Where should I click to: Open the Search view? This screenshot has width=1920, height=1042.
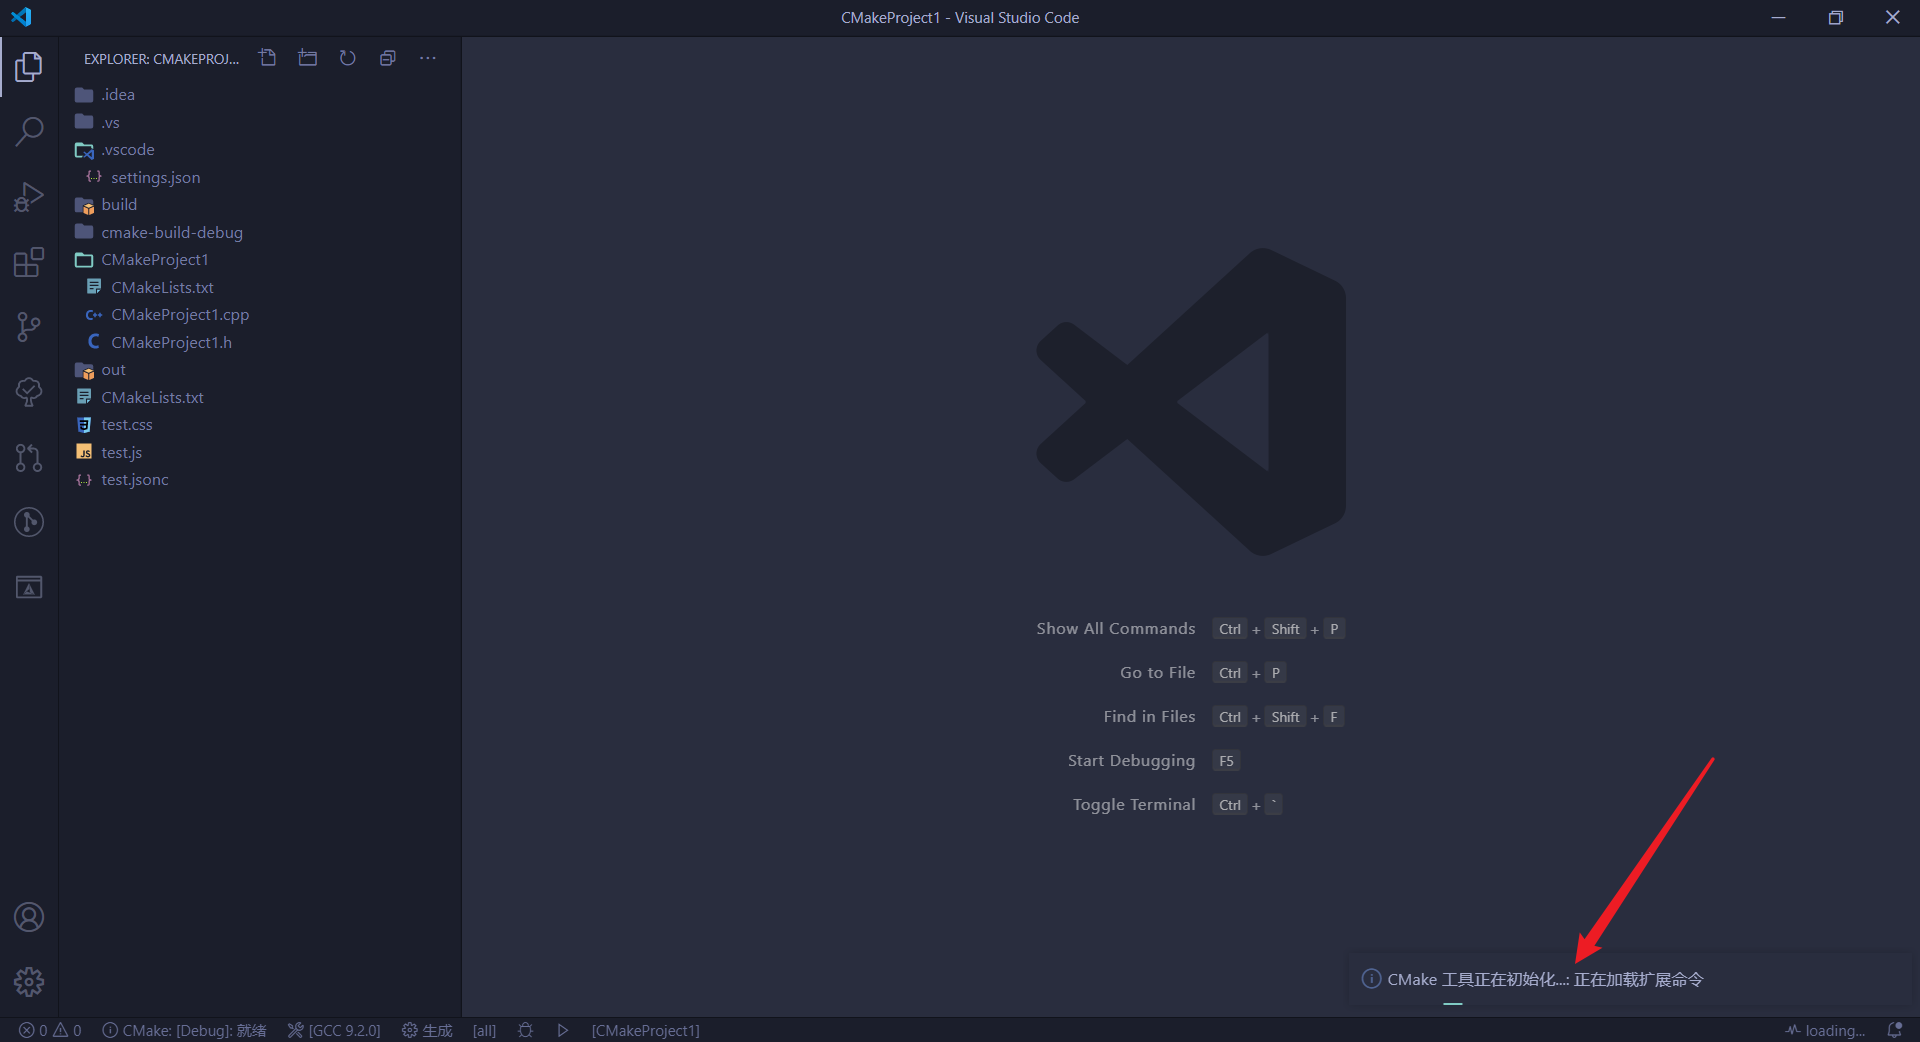tap(29, 132)
